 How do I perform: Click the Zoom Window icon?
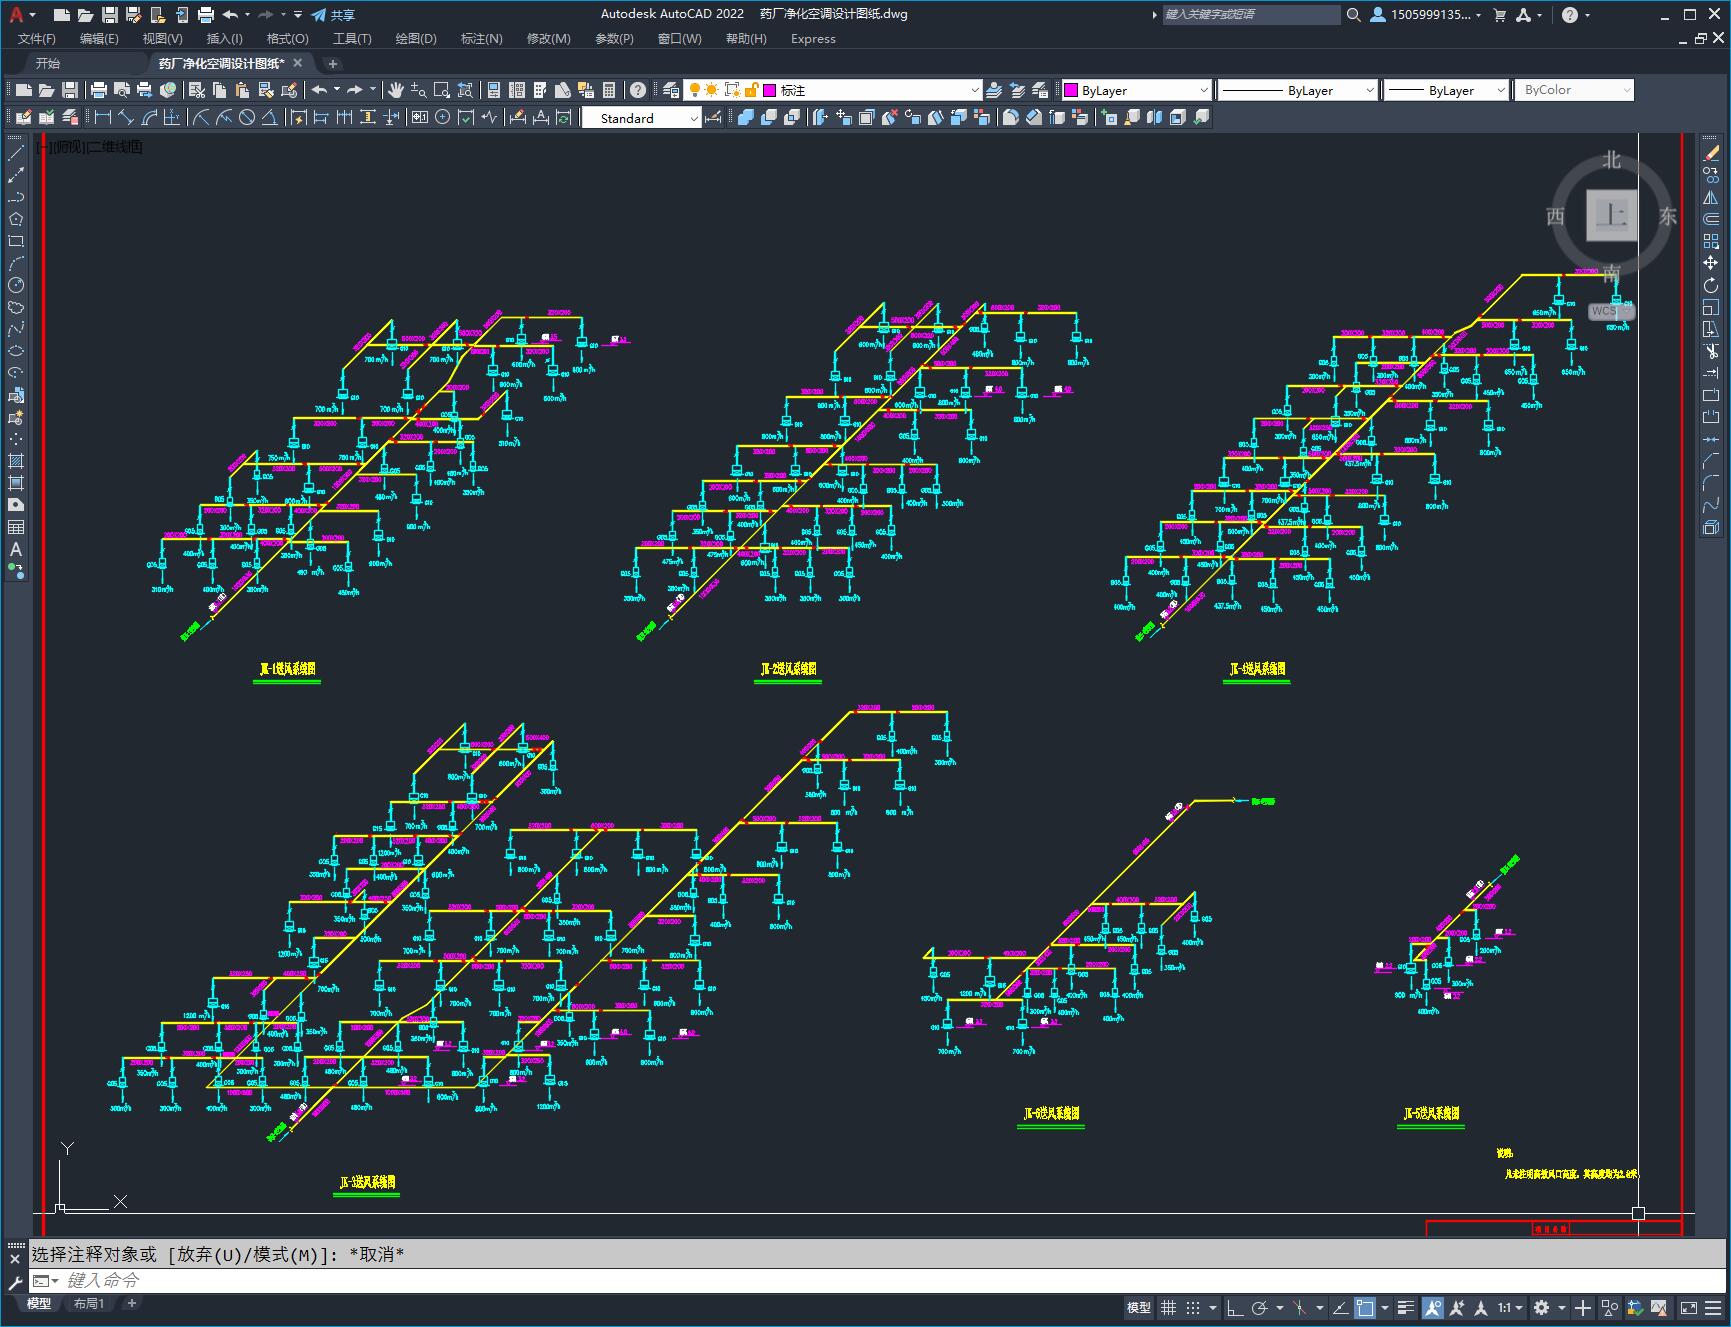click(442, 90)
